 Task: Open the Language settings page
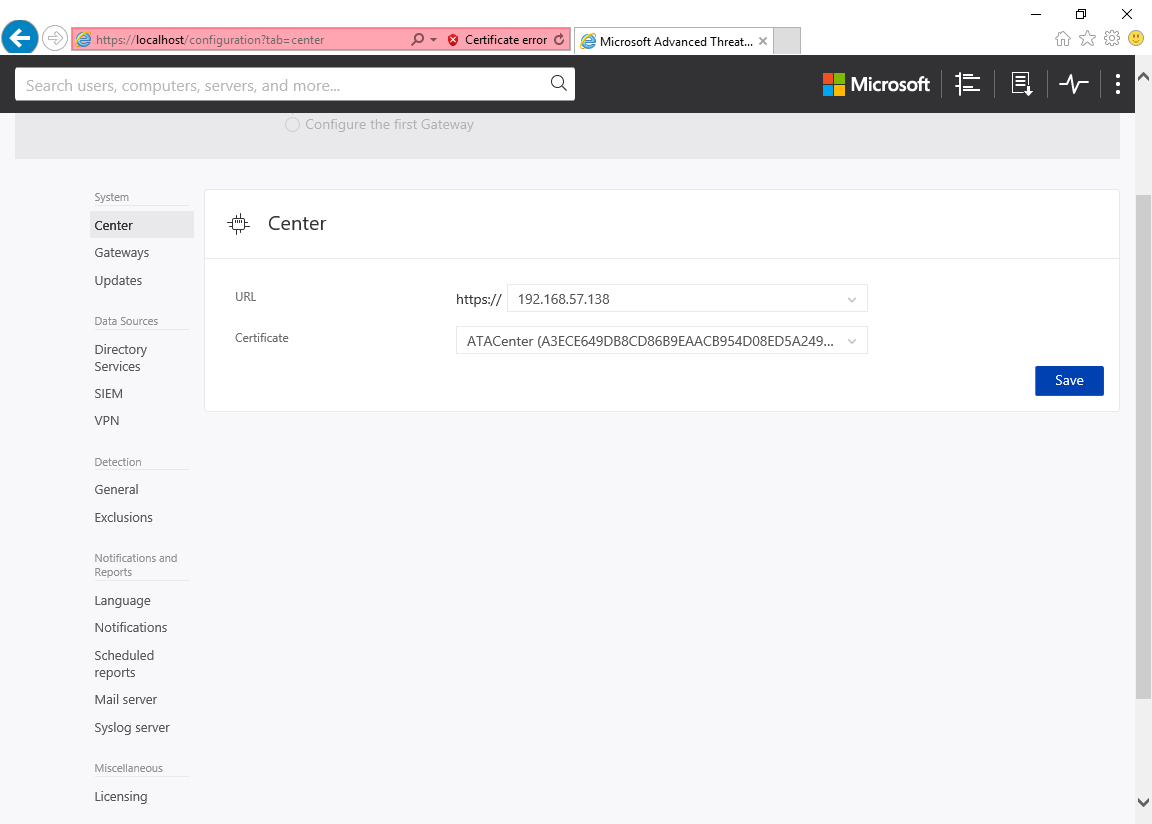123,601
